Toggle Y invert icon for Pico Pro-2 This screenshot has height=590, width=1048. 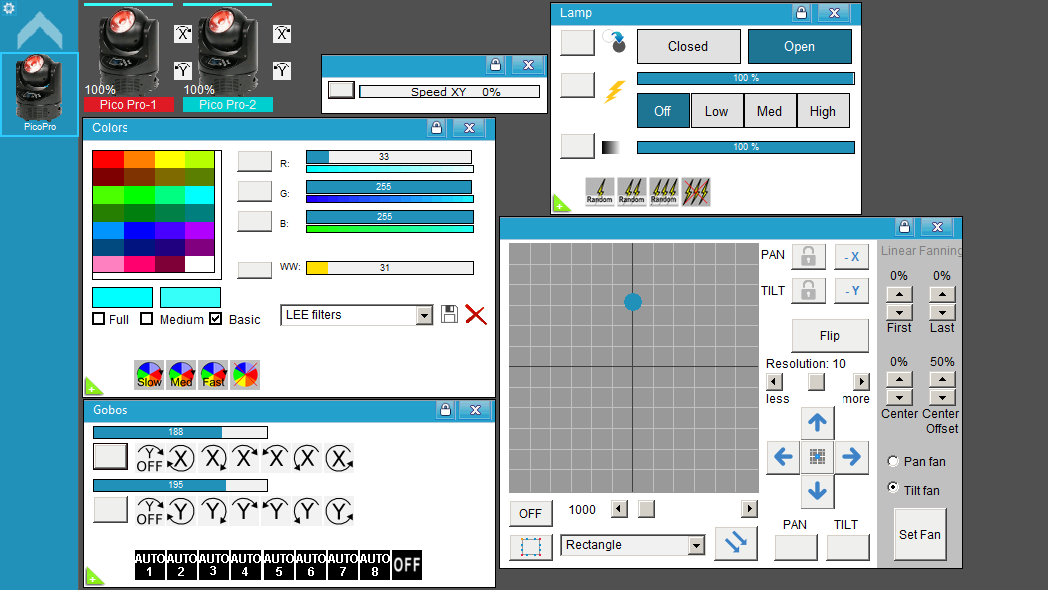[282, 70]
